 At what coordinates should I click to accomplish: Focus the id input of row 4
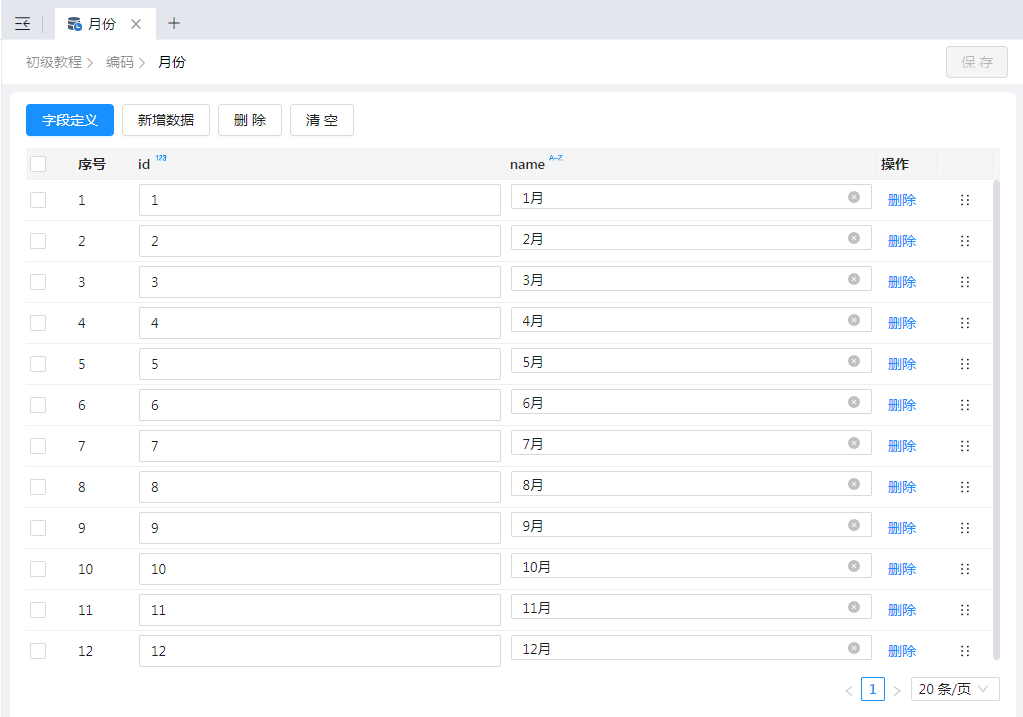(319, 323)
